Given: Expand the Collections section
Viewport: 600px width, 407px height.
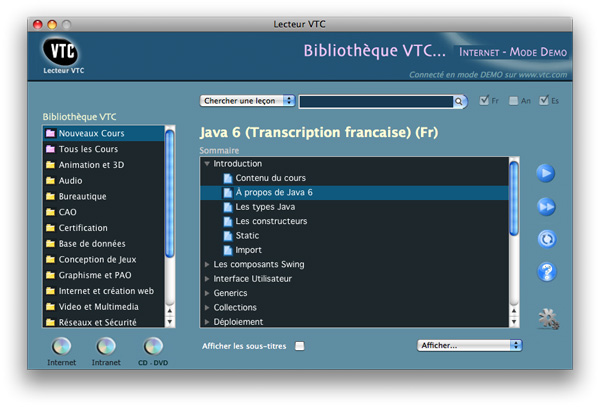Looking at the screenshot, I should [x=207, y=308].
